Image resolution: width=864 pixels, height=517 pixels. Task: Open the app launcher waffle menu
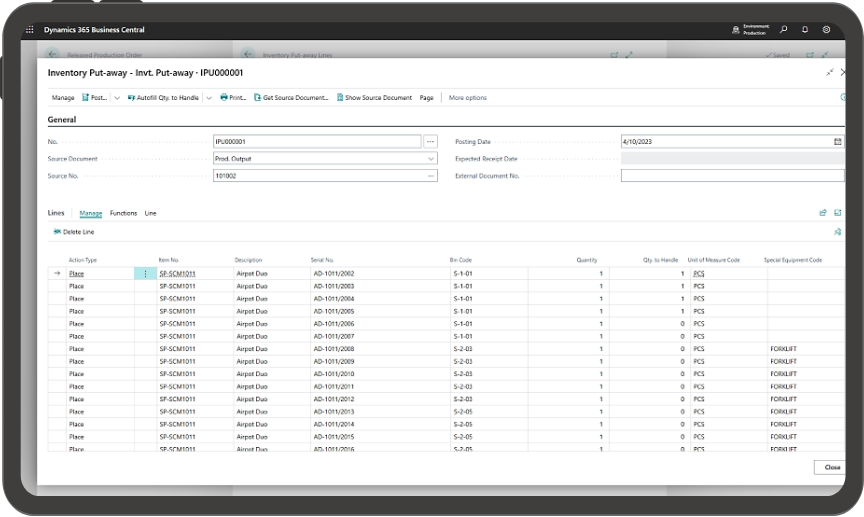tap(30, 30)
